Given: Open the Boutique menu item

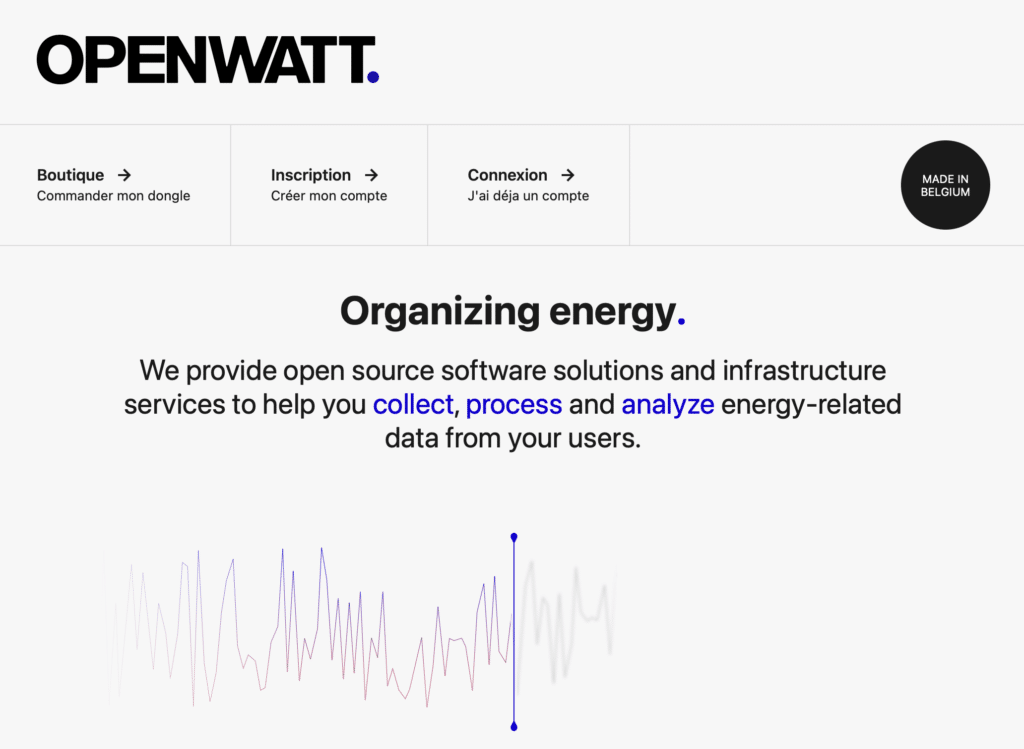Looking at the screenshot, I should (71, 175).
